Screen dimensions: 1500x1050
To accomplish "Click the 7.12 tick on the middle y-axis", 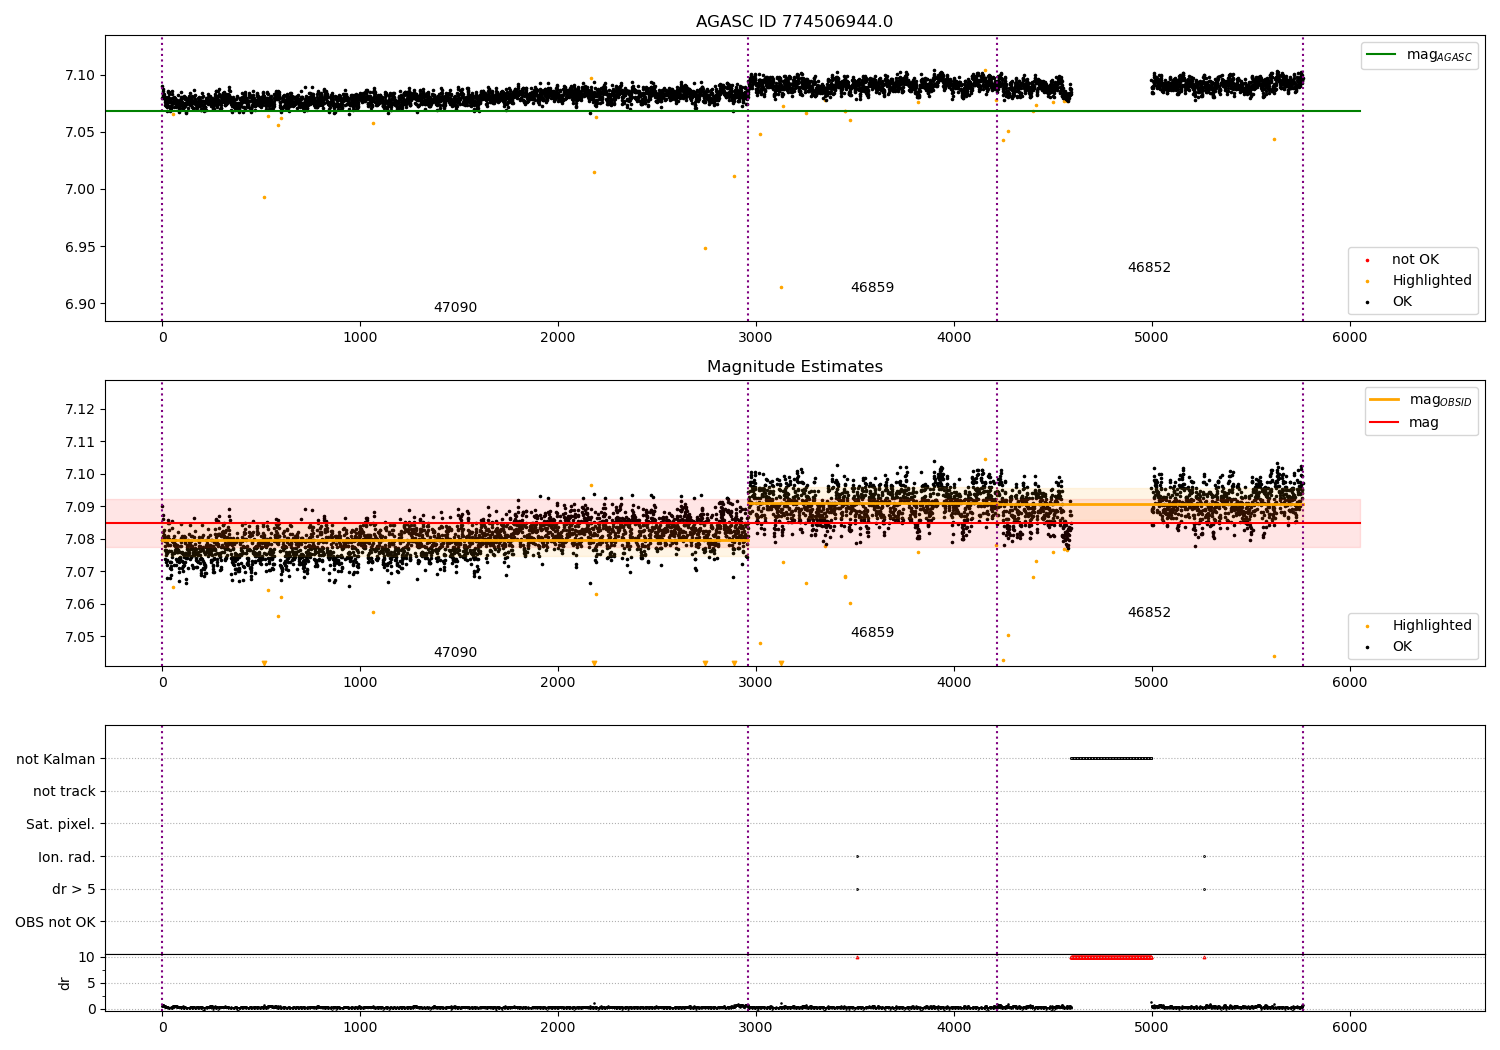I will (x=78, y=410).
